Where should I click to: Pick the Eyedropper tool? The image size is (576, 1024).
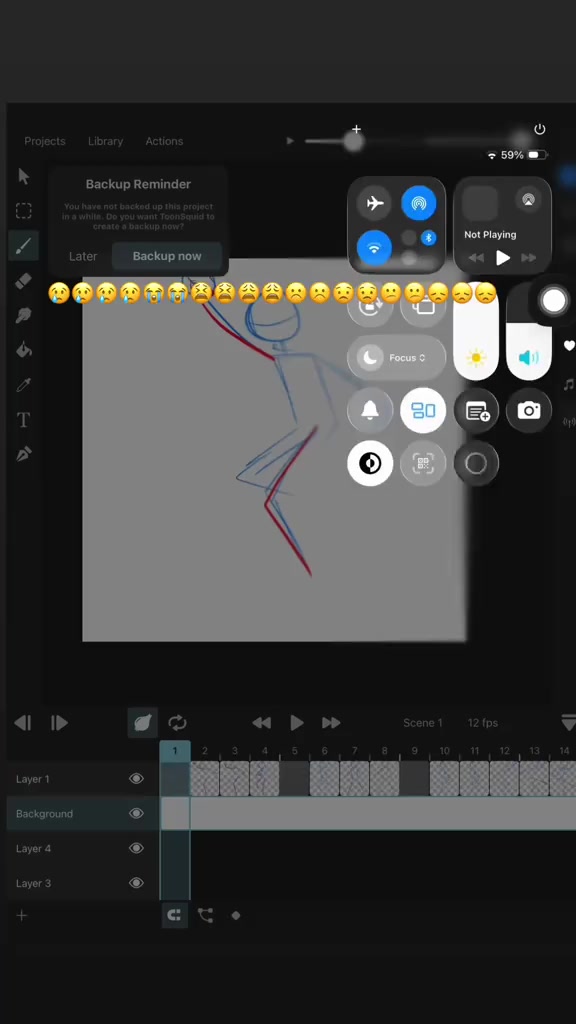coord(24,385)
